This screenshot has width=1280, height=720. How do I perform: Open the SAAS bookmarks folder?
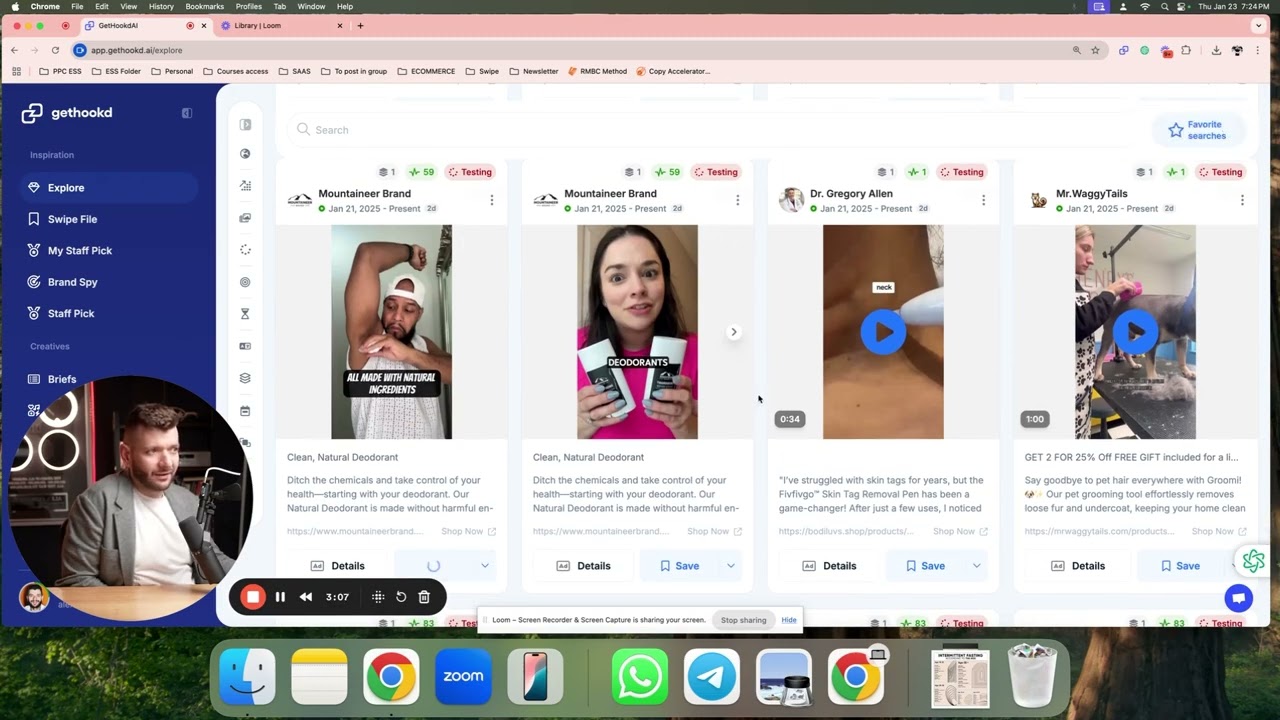pos(297,71)
